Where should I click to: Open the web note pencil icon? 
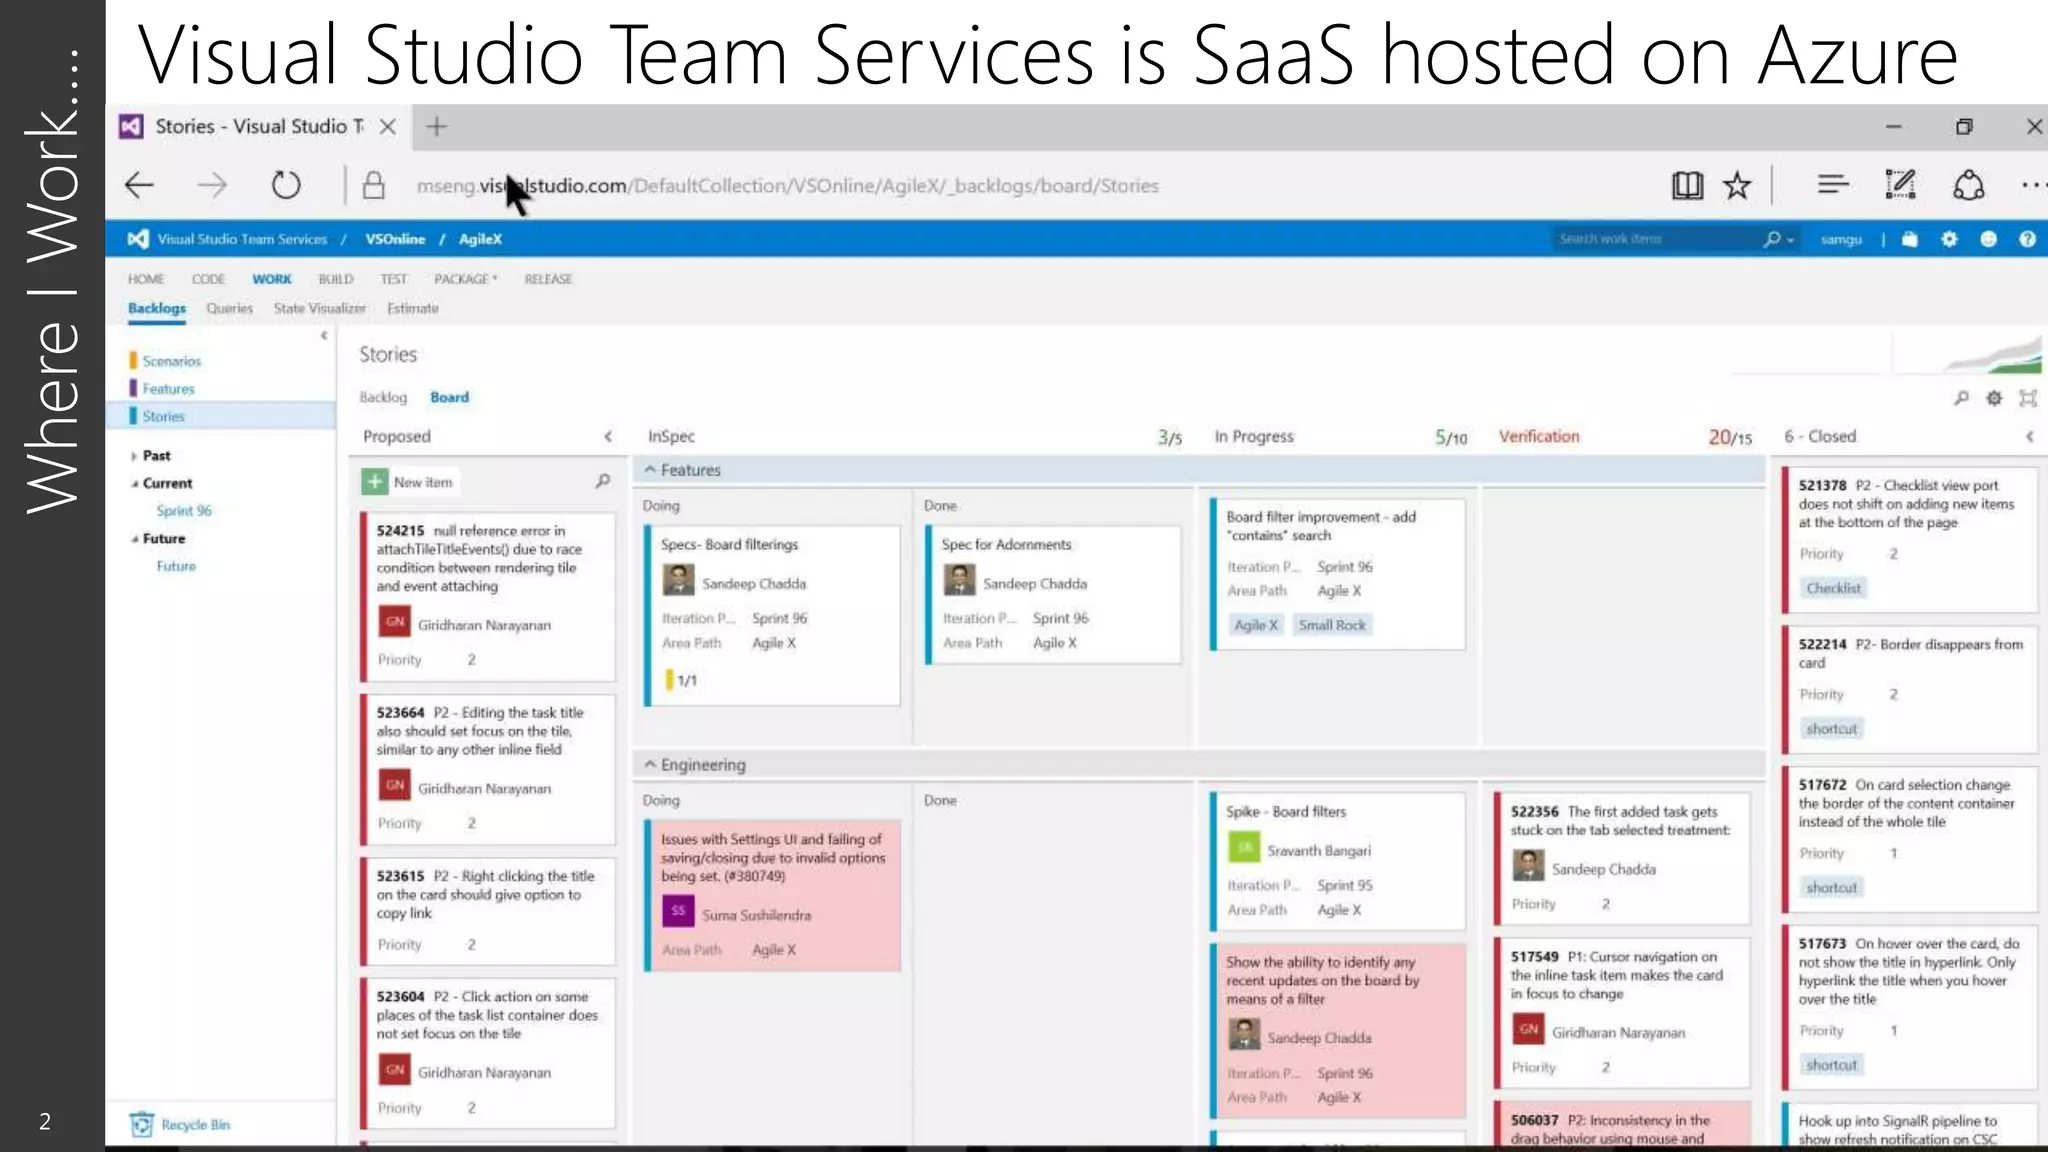[1899, 185]
